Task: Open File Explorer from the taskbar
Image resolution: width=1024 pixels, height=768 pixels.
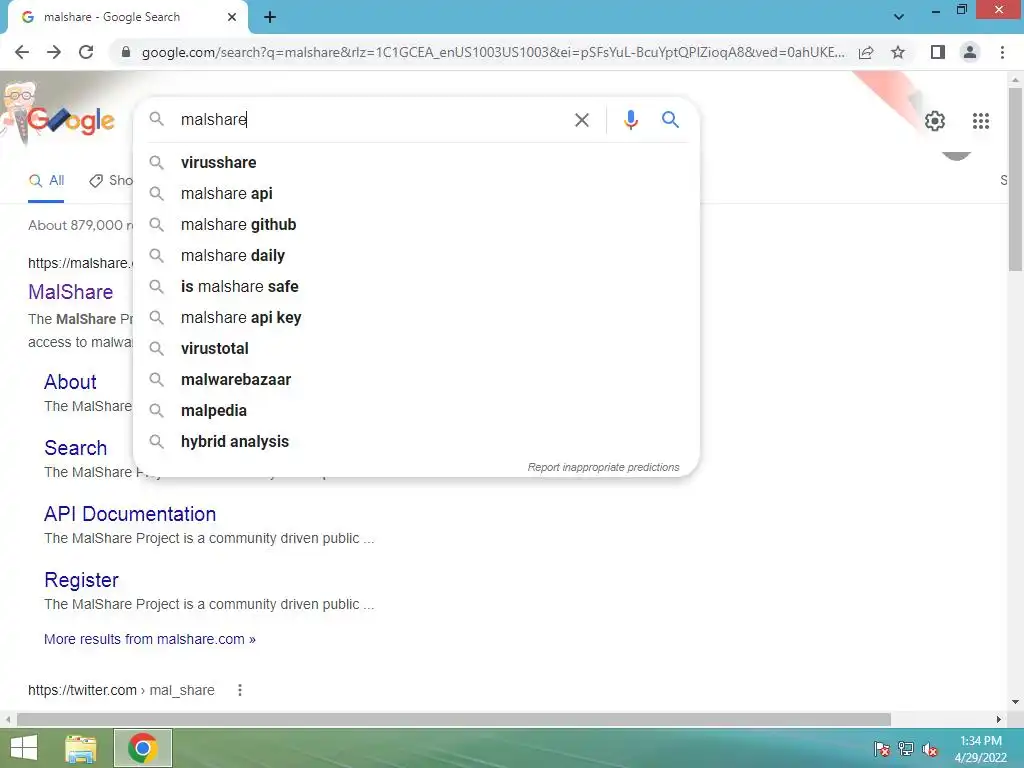Action: [x=81, y=748]
